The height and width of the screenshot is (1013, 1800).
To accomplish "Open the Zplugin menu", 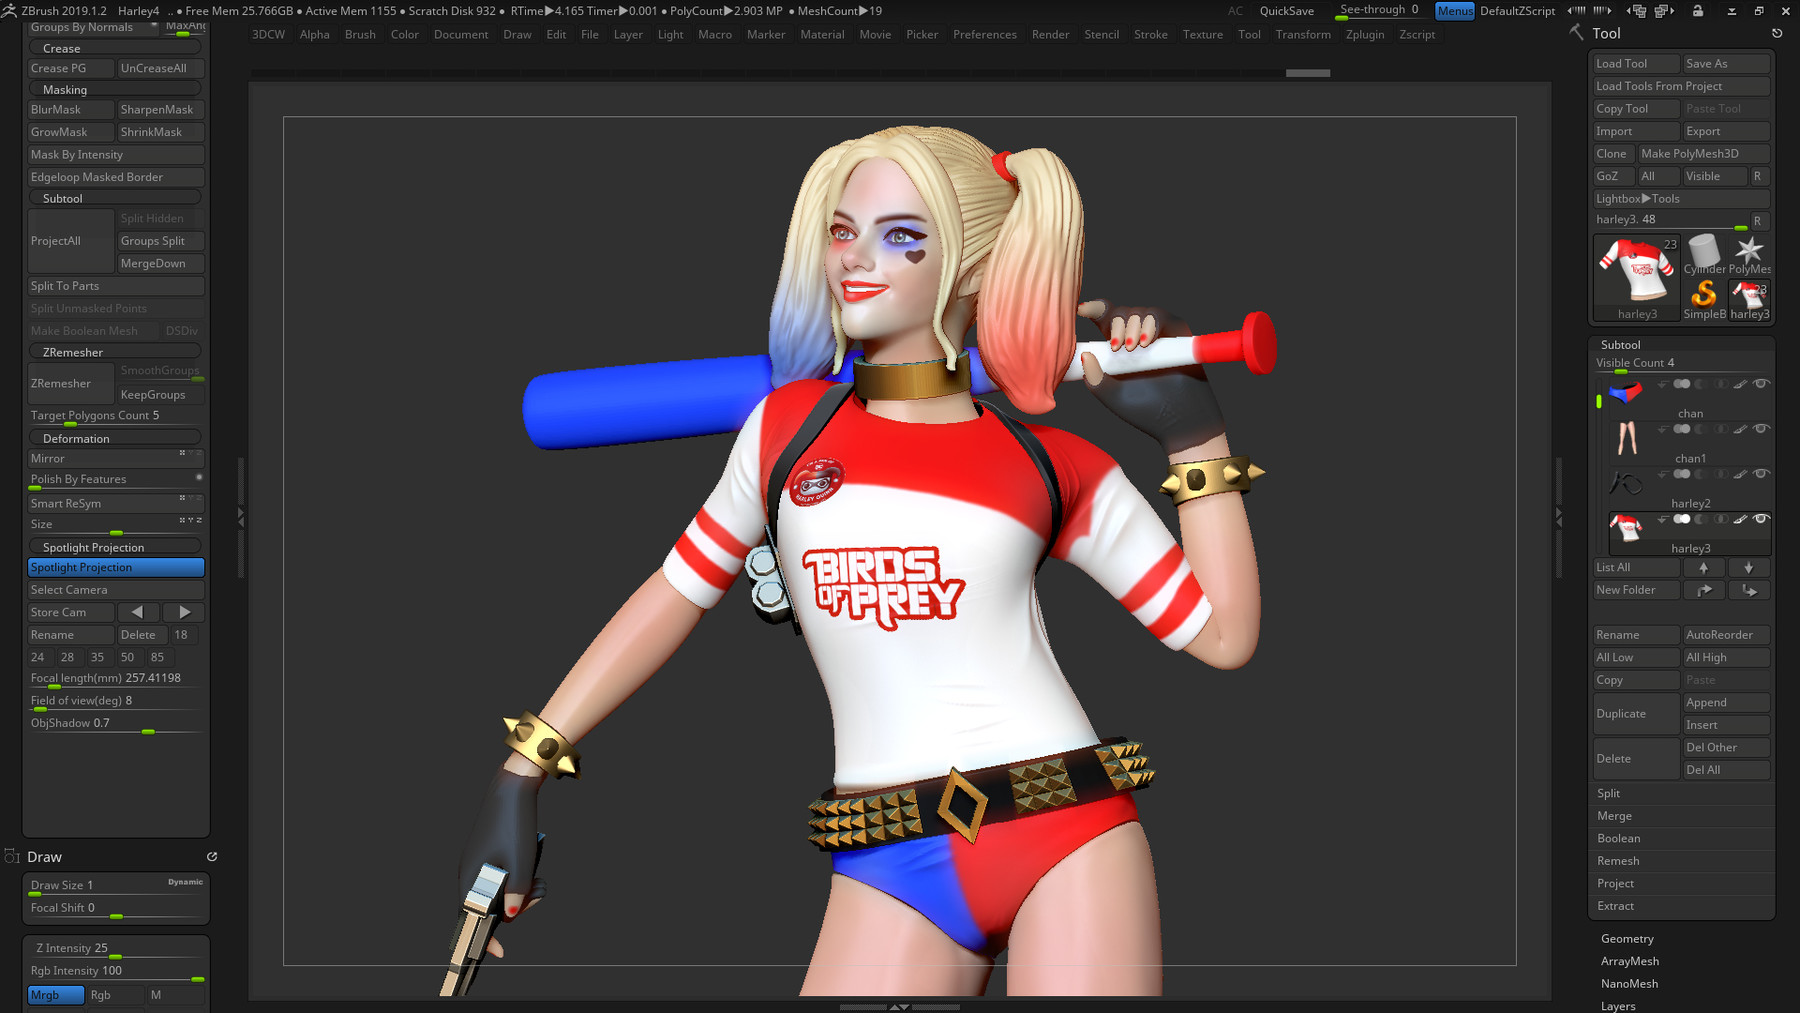I will pos(1365,35).
